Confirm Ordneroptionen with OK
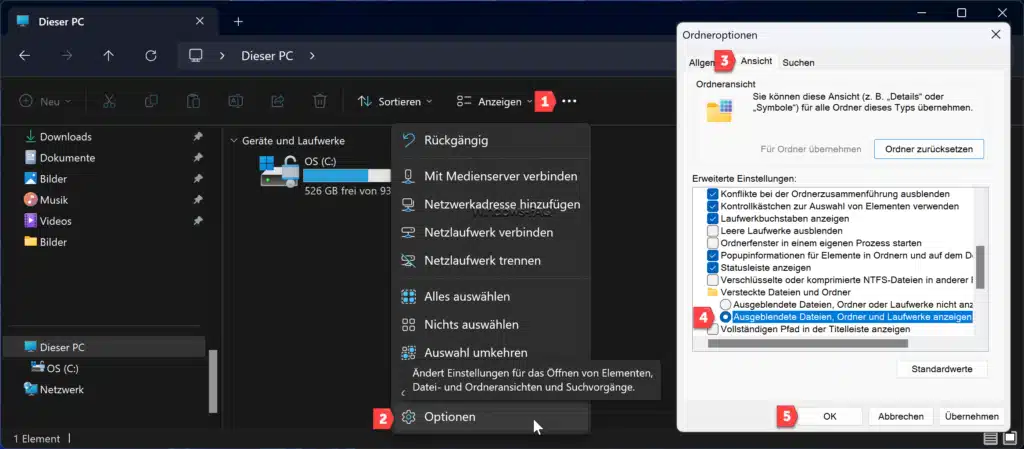The image size is (1024, 449). coord(829,416)
